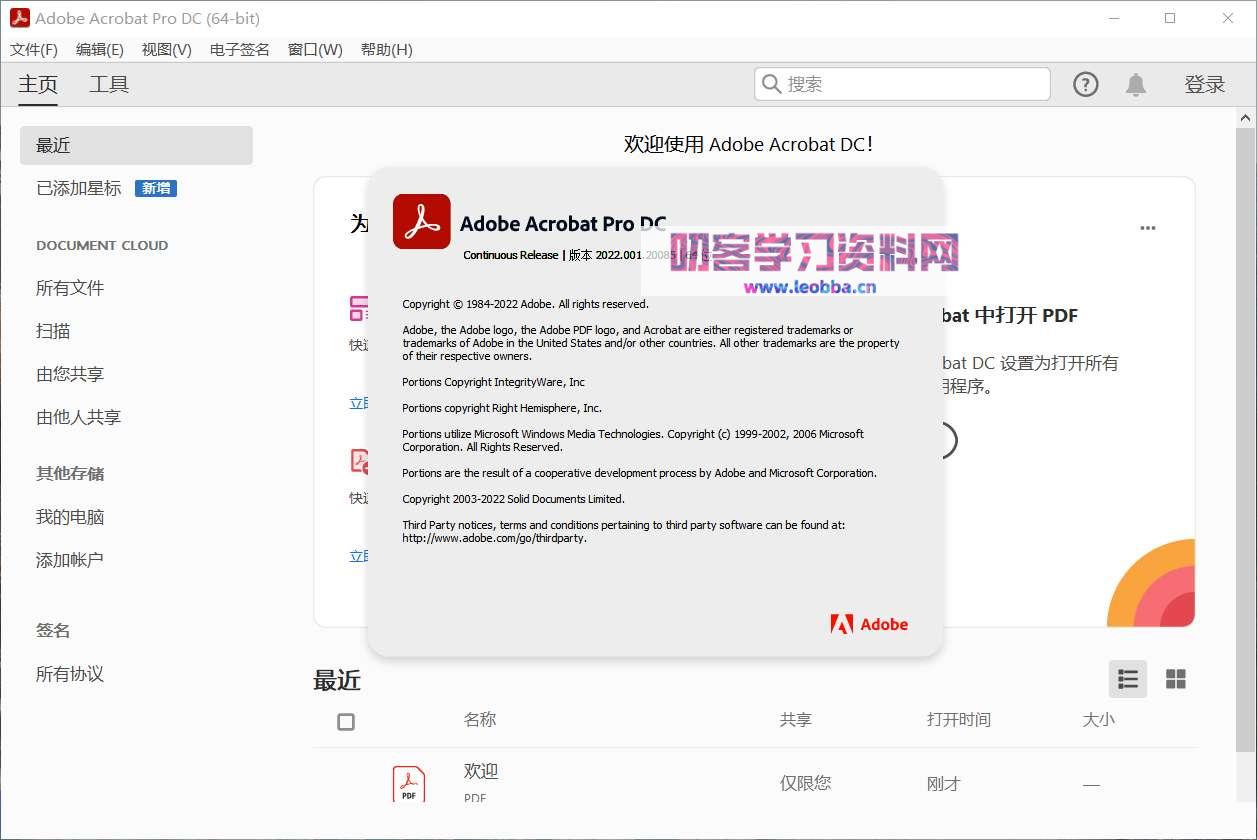Click the scroll-up arrow on the scrollbar
The image size is (1257, 840).
tap(1247, 116)
